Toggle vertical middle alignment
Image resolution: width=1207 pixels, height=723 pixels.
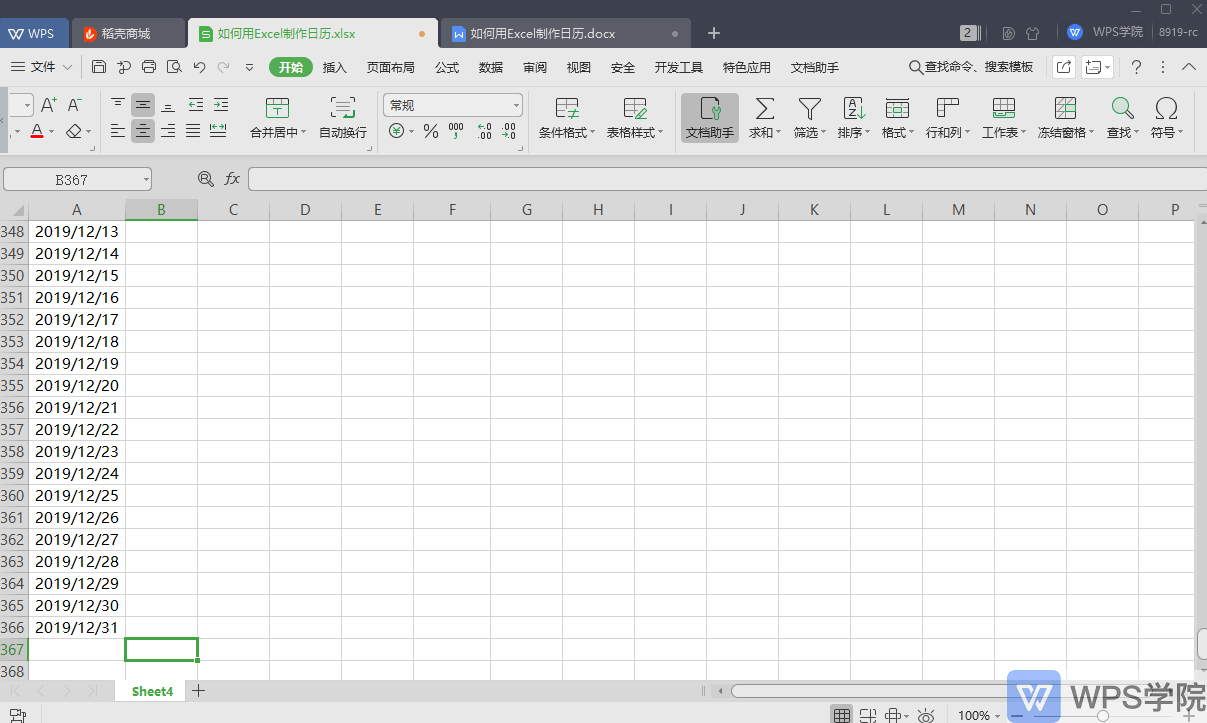143,104
